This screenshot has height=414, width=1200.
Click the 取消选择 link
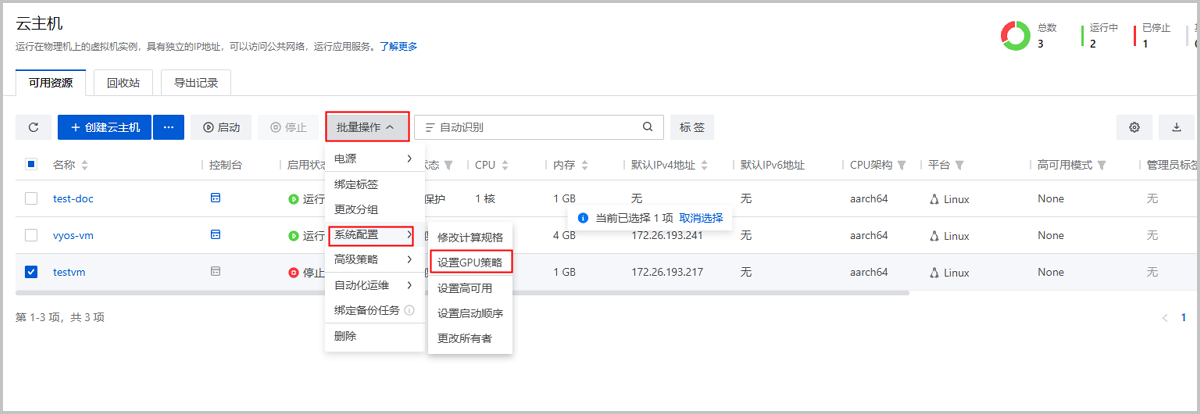click(x=701, y=217)
